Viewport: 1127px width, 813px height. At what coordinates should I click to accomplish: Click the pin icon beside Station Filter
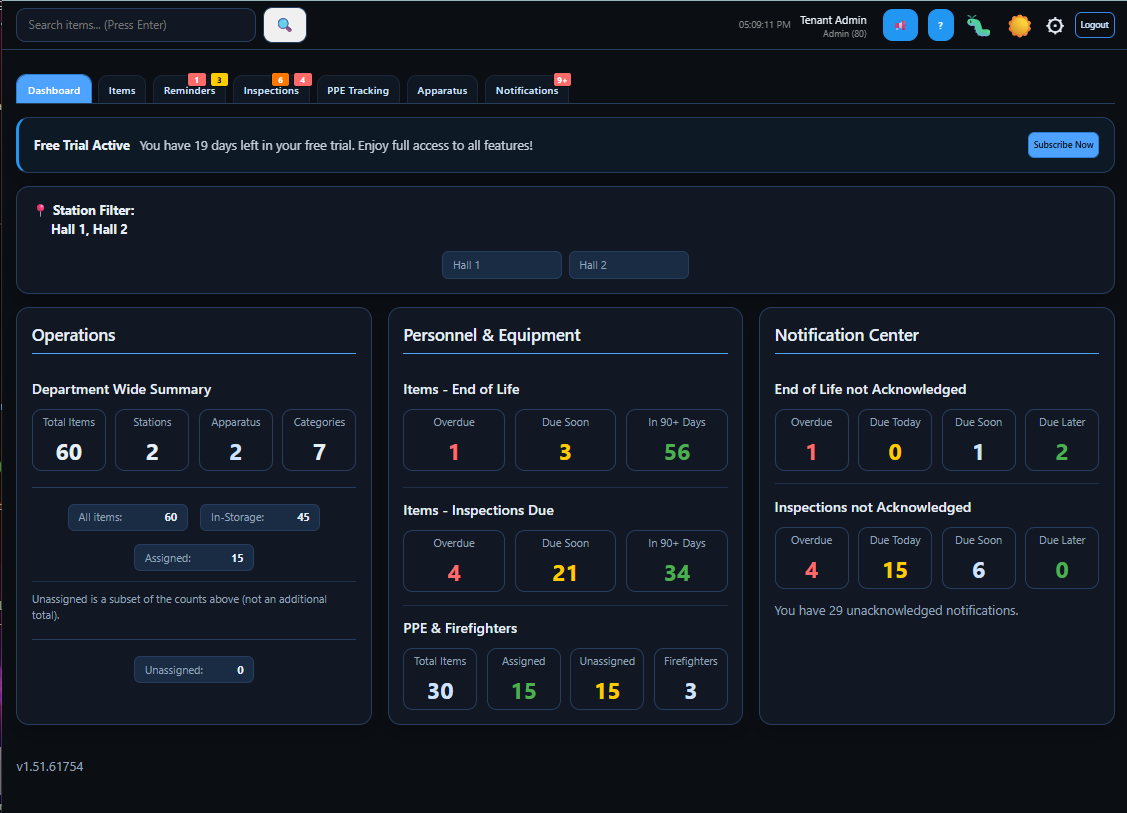point(40,209)
